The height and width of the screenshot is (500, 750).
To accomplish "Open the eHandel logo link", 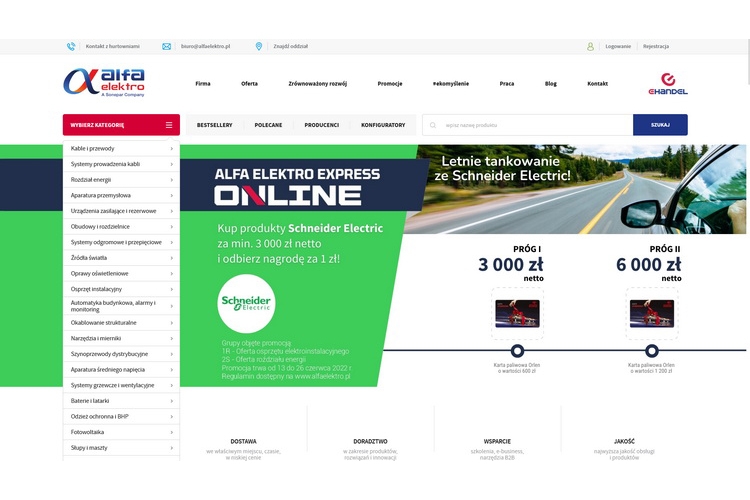I will pyautogui.click(x=668, y=84).
